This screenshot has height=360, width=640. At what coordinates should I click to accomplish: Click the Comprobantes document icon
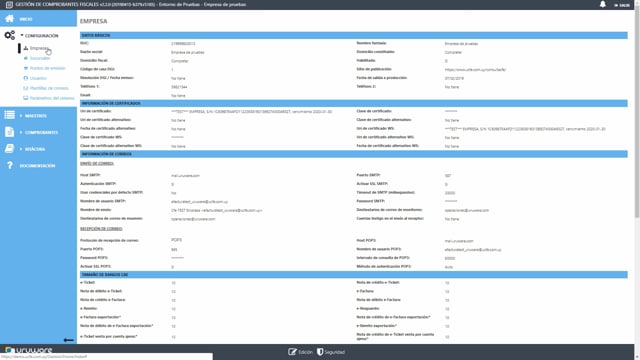point(9,132)
